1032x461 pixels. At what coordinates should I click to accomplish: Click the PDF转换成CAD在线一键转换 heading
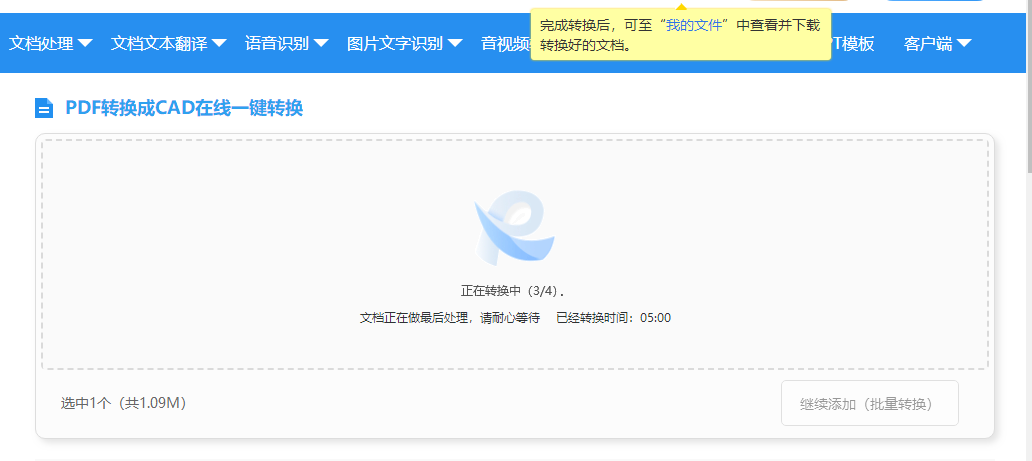point(184,108)
